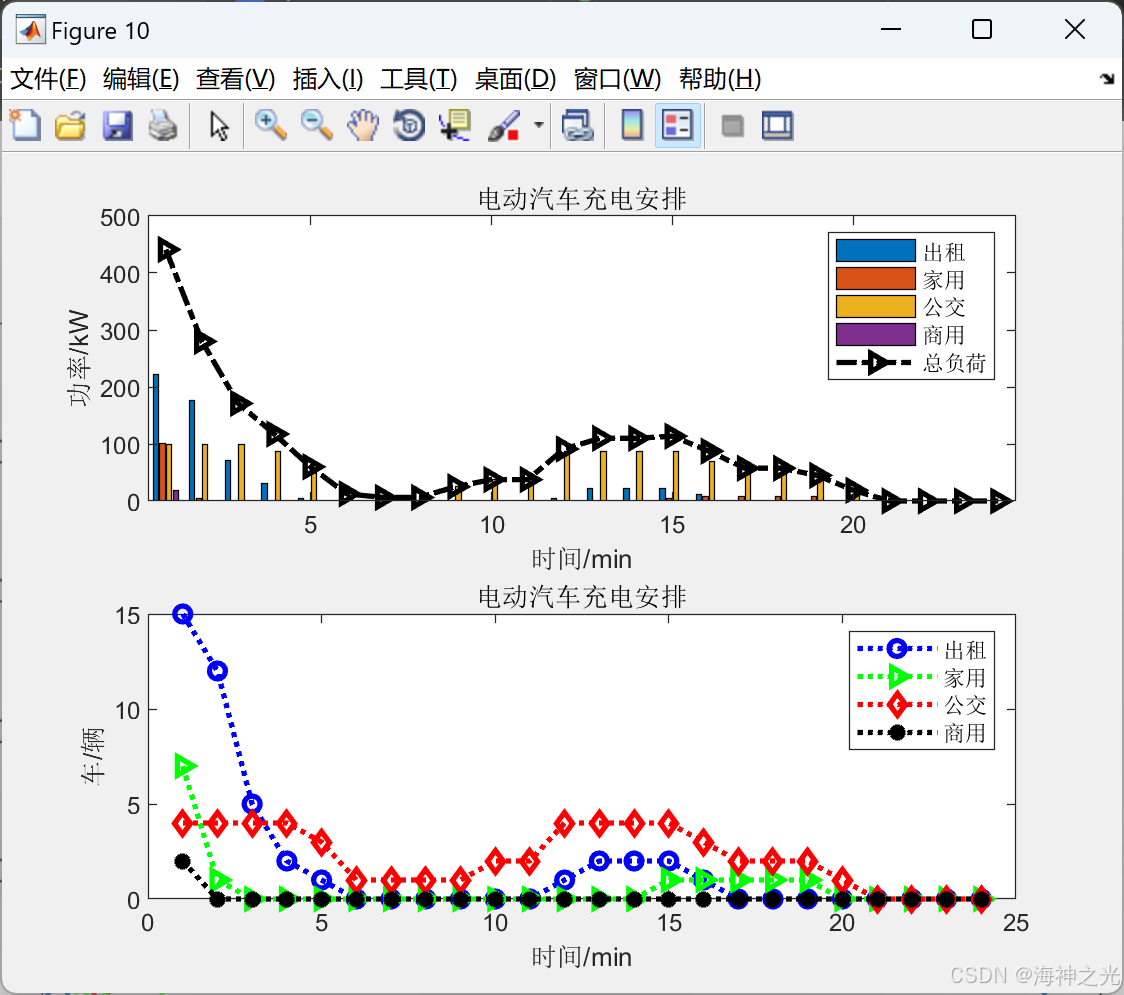Print the figure with the printer icon
The height and width of the screenshot is (995, 1124).
163,125
